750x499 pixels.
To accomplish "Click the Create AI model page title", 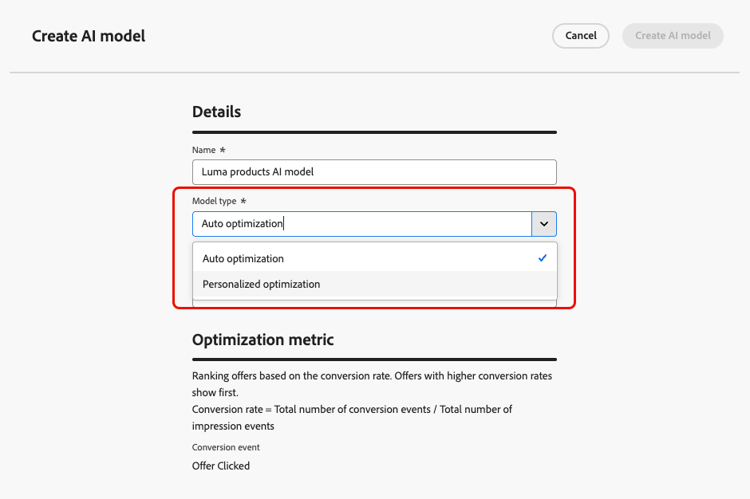I will [x=88, y=36].
